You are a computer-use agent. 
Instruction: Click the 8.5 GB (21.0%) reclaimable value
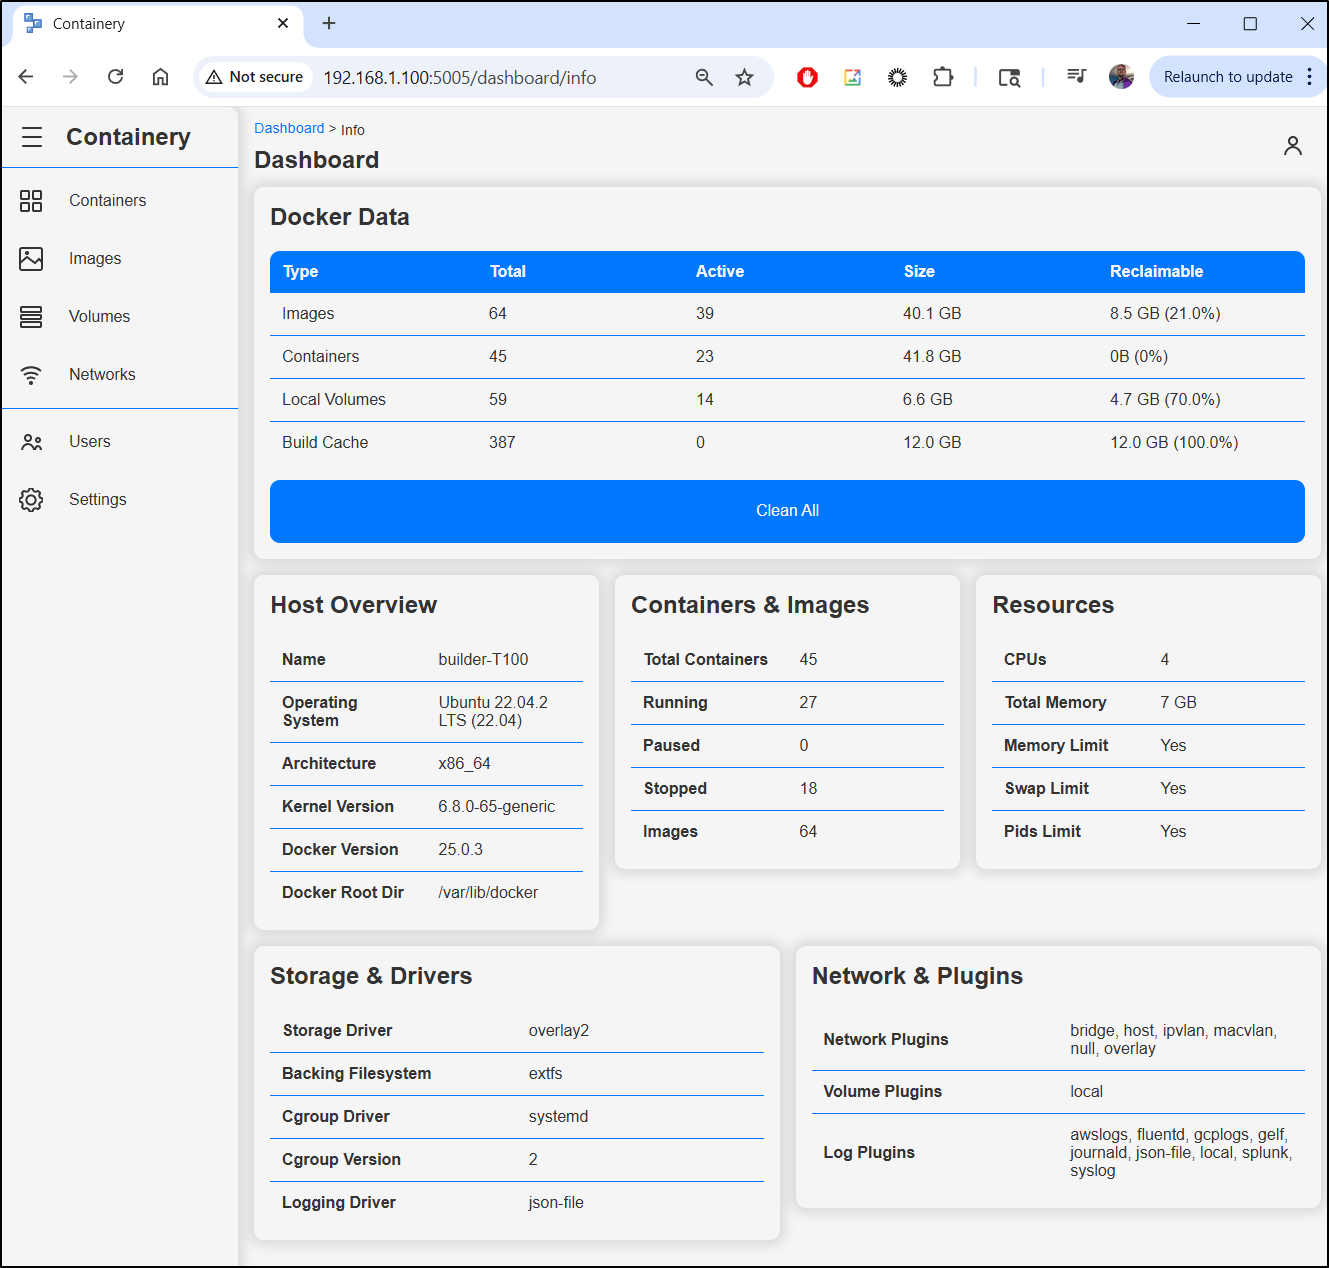1165,314
